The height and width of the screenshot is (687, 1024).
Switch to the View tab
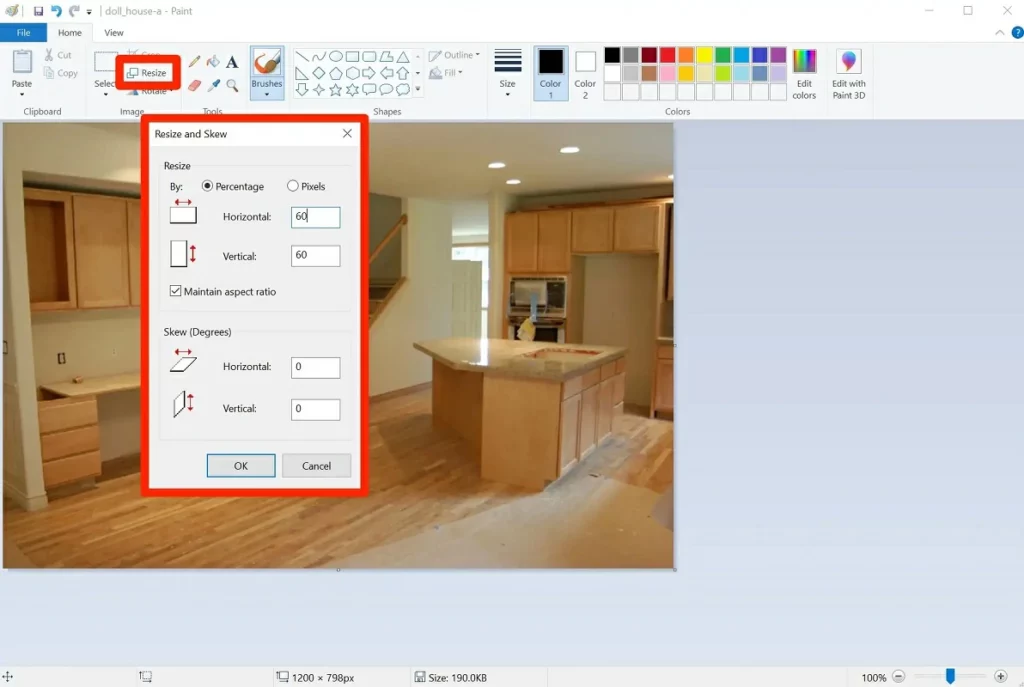(114, 33)
